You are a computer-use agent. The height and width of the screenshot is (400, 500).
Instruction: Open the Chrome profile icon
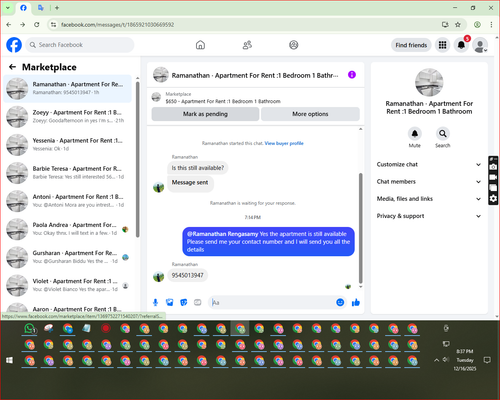click(477, 25)
